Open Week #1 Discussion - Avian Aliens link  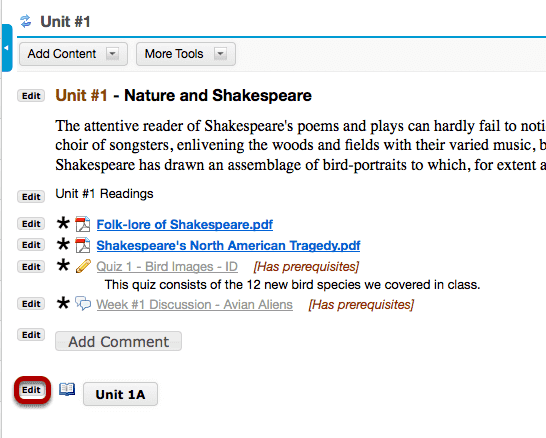(x=194, y=305)
